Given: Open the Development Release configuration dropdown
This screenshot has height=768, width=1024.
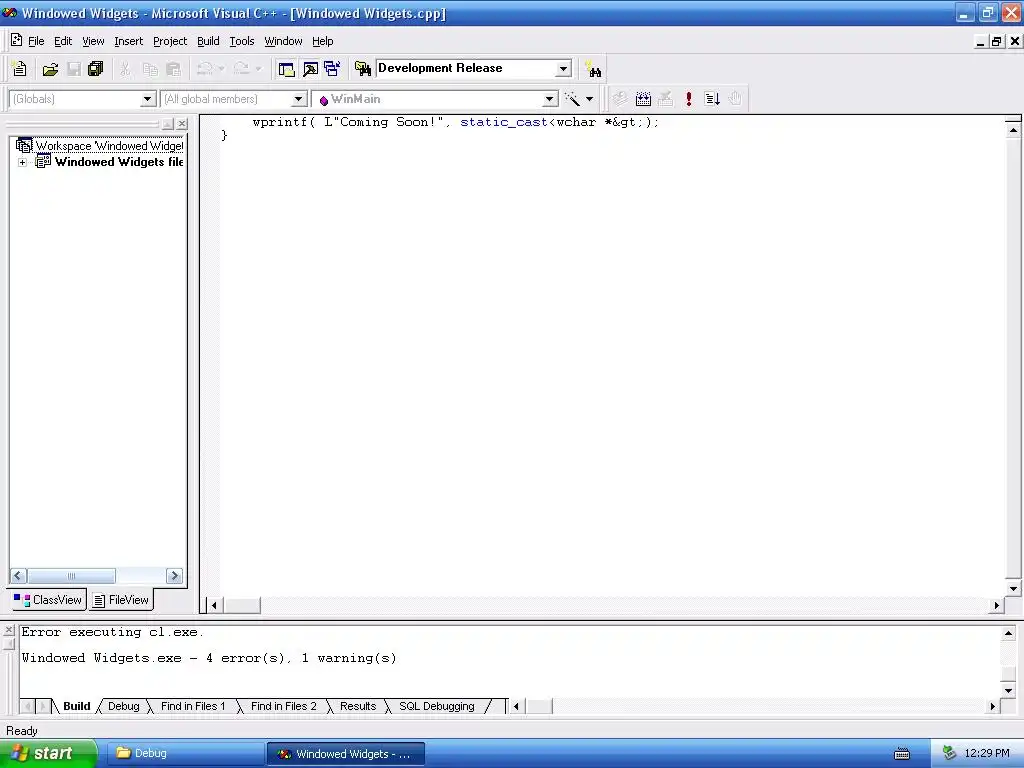Looking at the screenshot, I should [563, 69].
